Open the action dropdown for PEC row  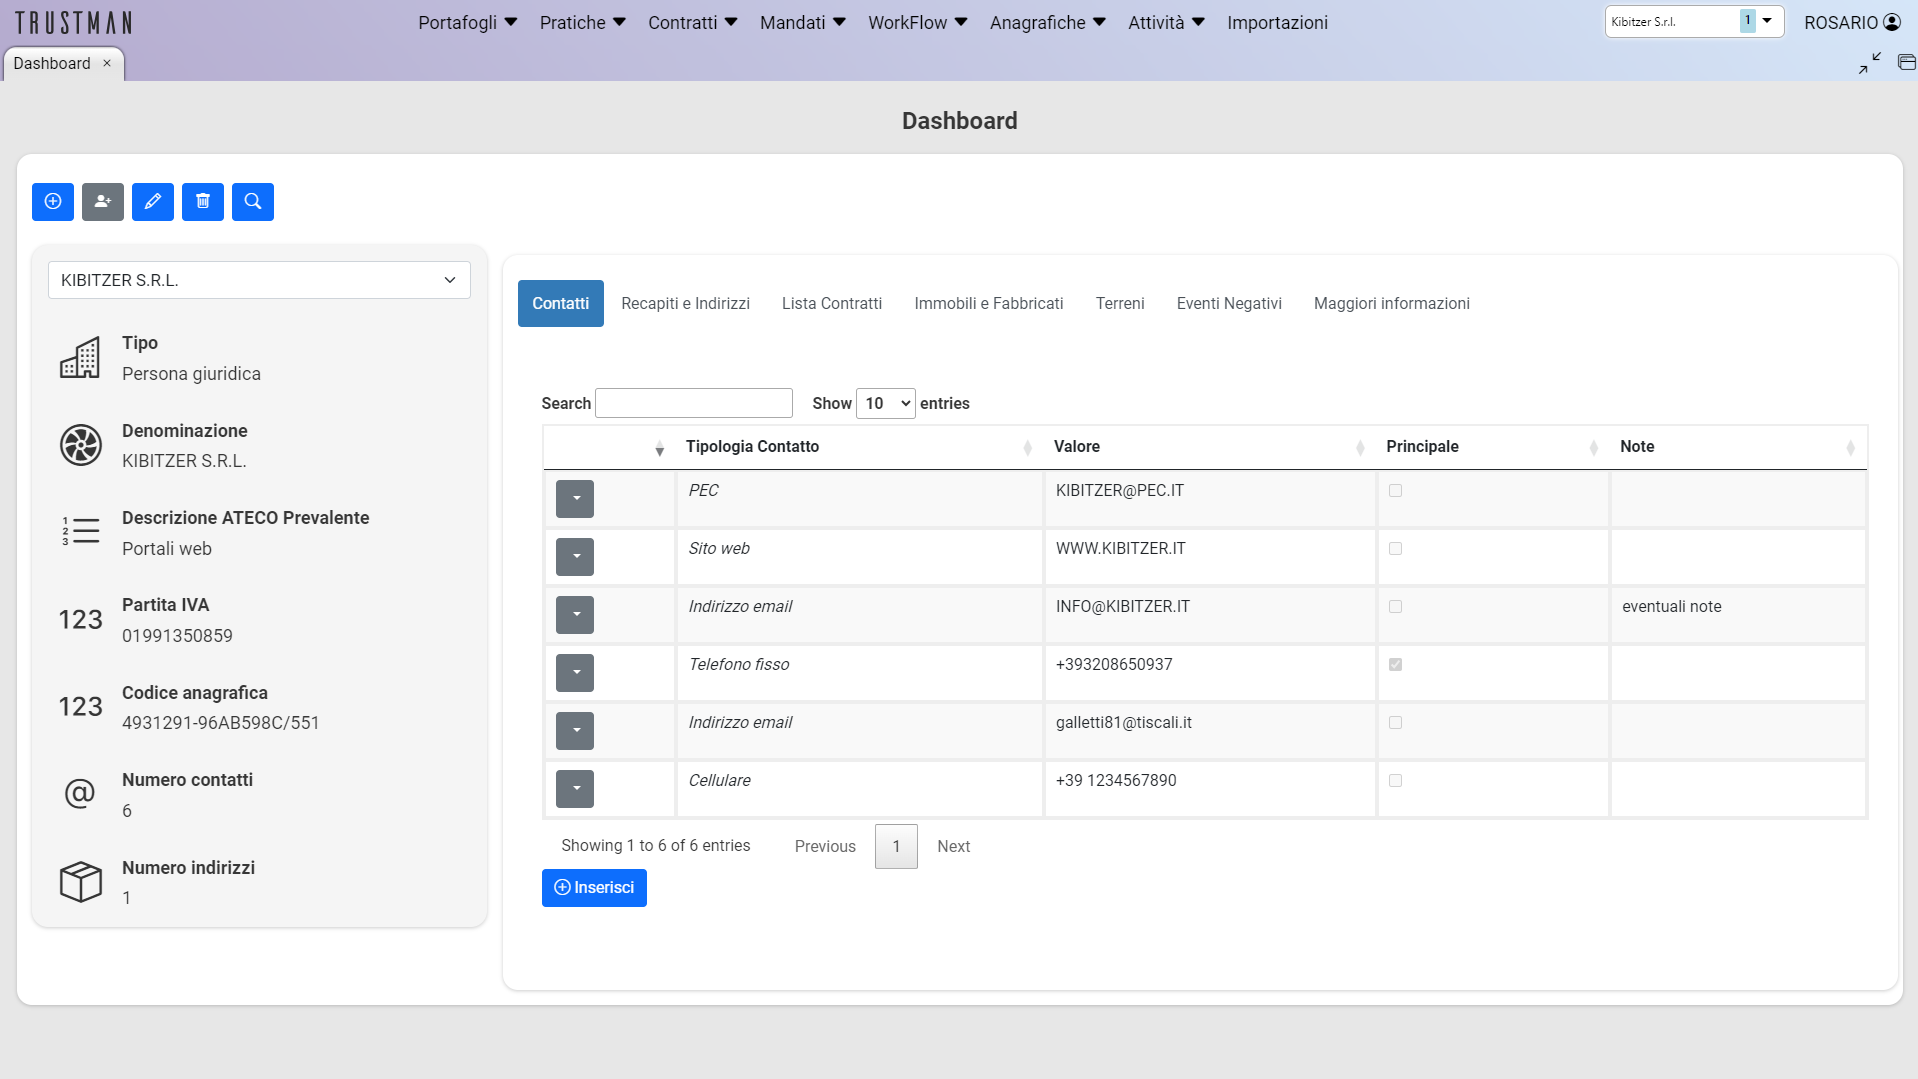click(x=575, y=499)
